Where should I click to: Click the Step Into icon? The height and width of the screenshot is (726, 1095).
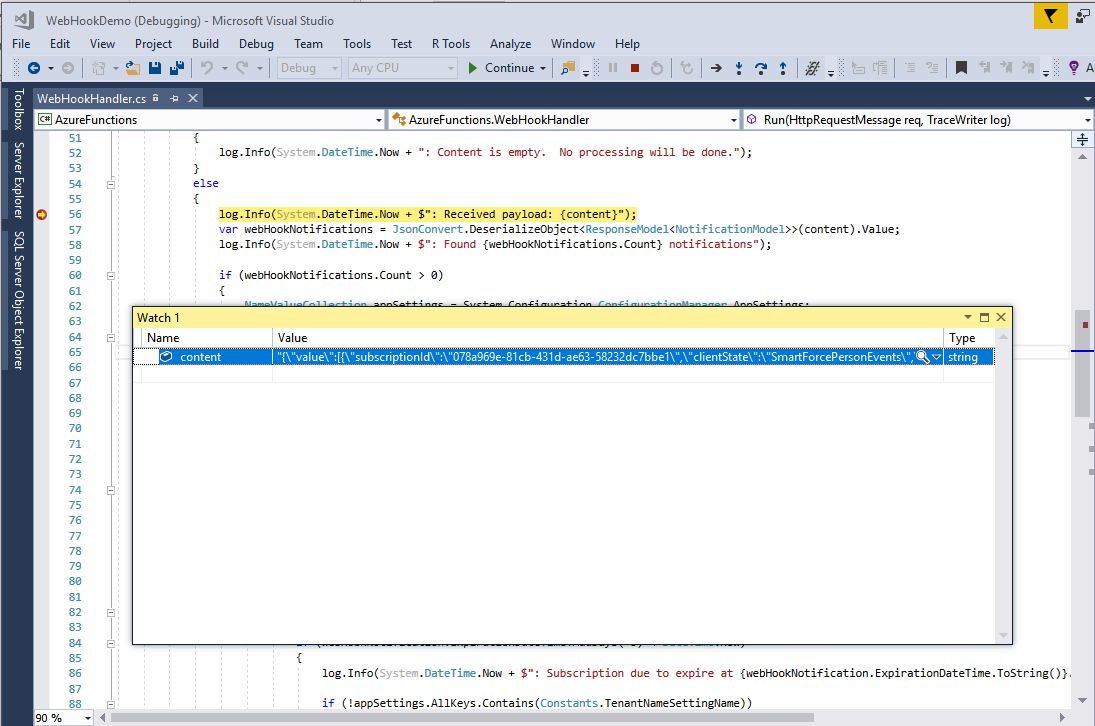739,68
